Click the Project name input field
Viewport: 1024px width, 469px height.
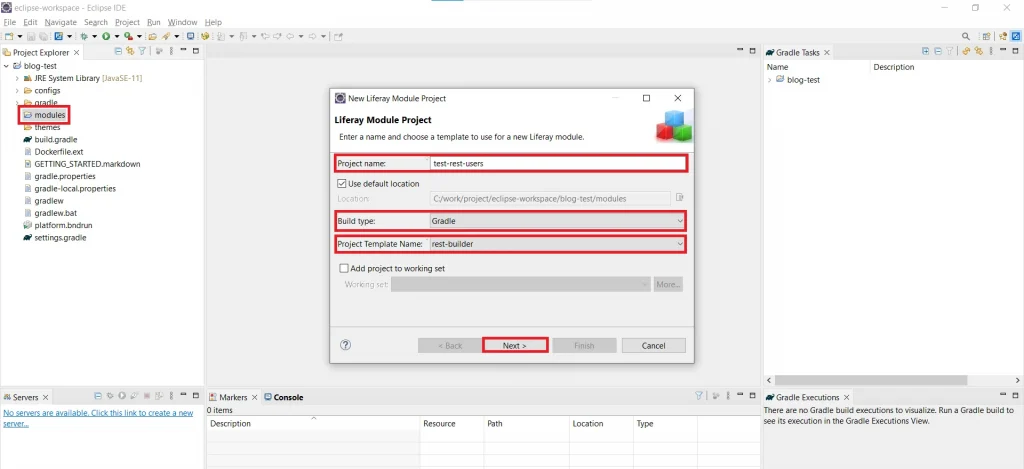(558, 163)
